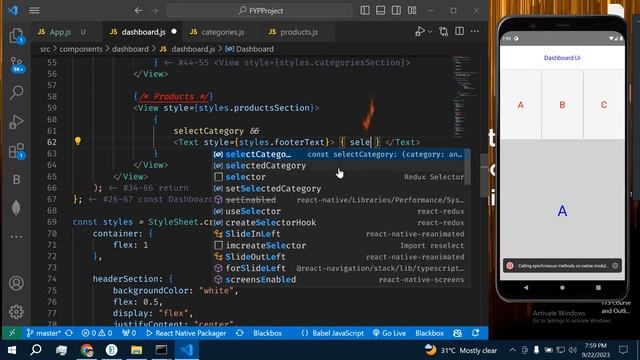The image size is (640, 360).
Task: Open the MongoDB leaf sidebar view
Action: point(16,208)
